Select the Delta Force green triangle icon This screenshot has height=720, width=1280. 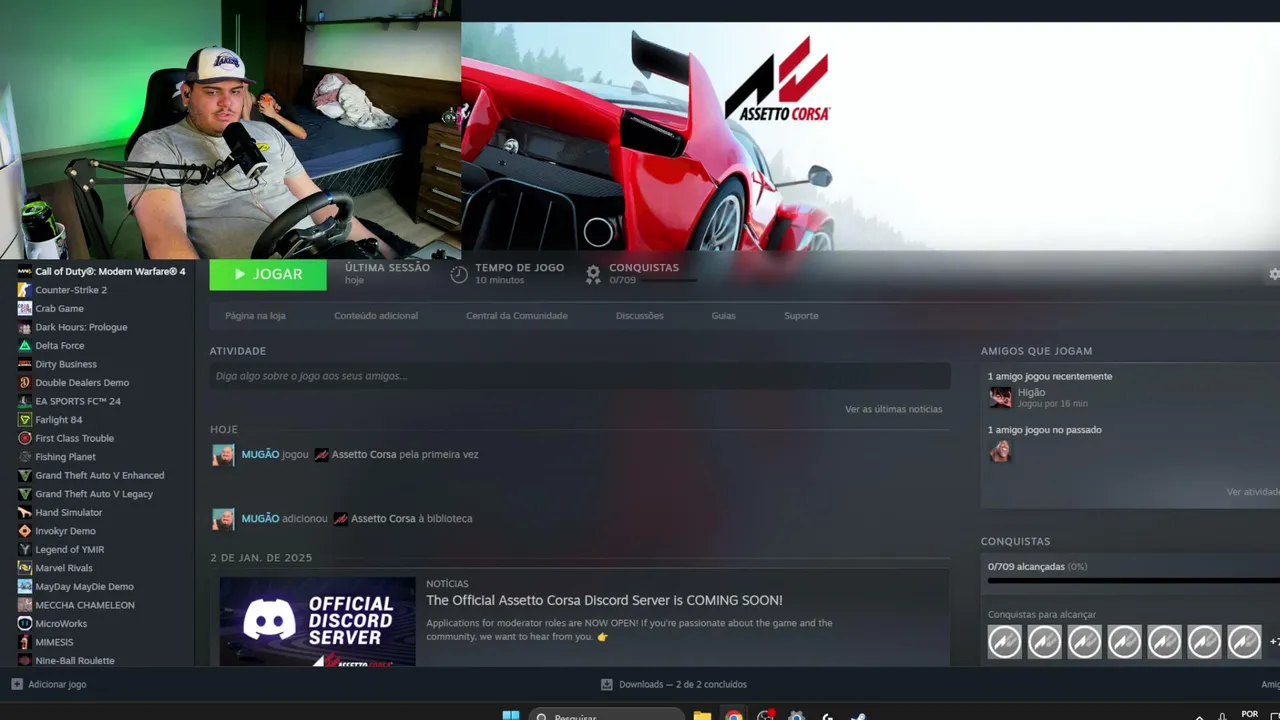point(25,345)
